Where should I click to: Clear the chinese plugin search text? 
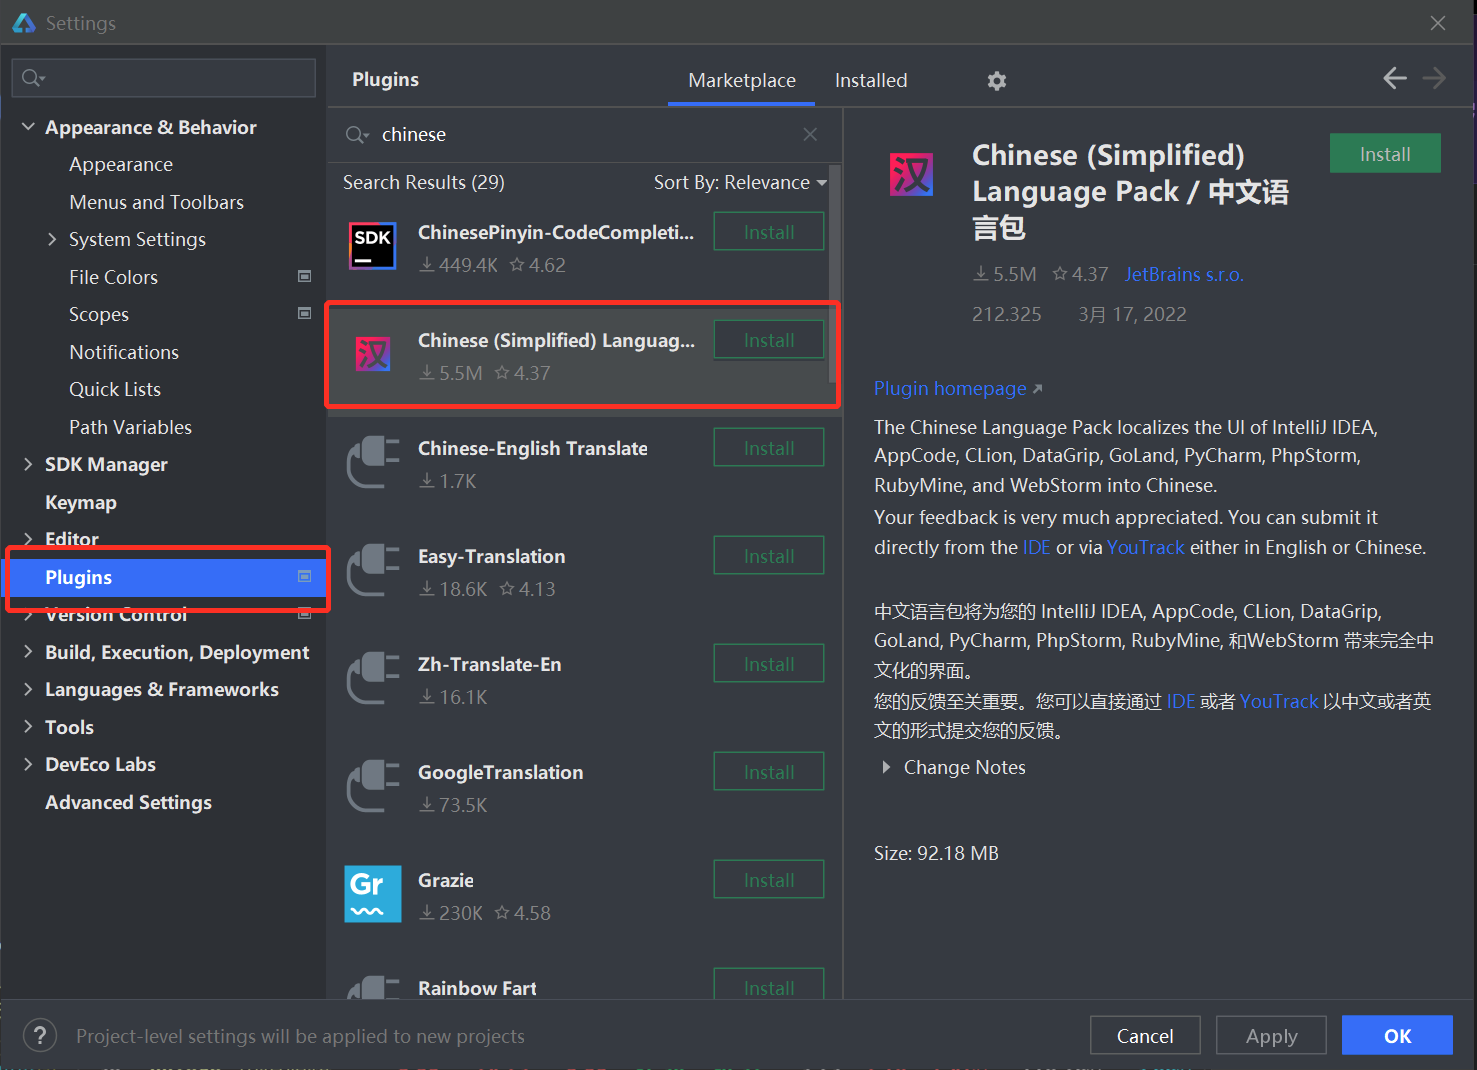coord(810,134)
